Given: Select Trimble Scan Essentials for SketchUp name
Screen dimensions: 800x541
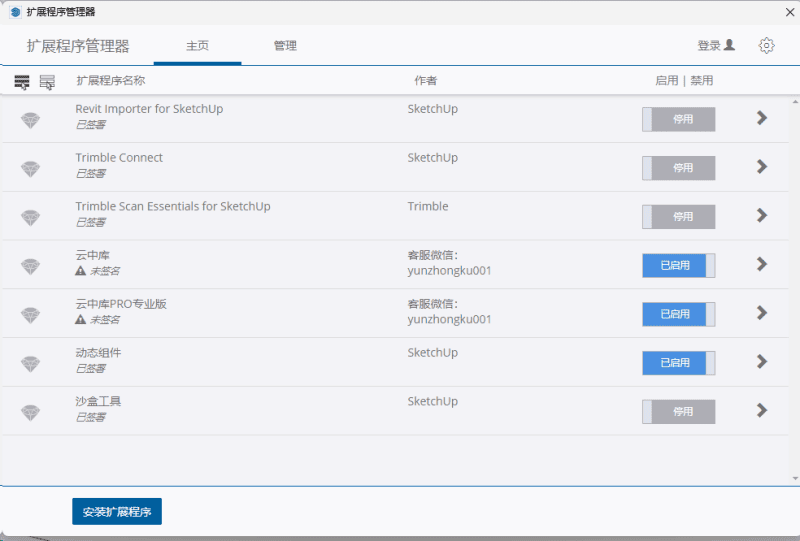Looking at the screenshot, I should tap(173, 206).
